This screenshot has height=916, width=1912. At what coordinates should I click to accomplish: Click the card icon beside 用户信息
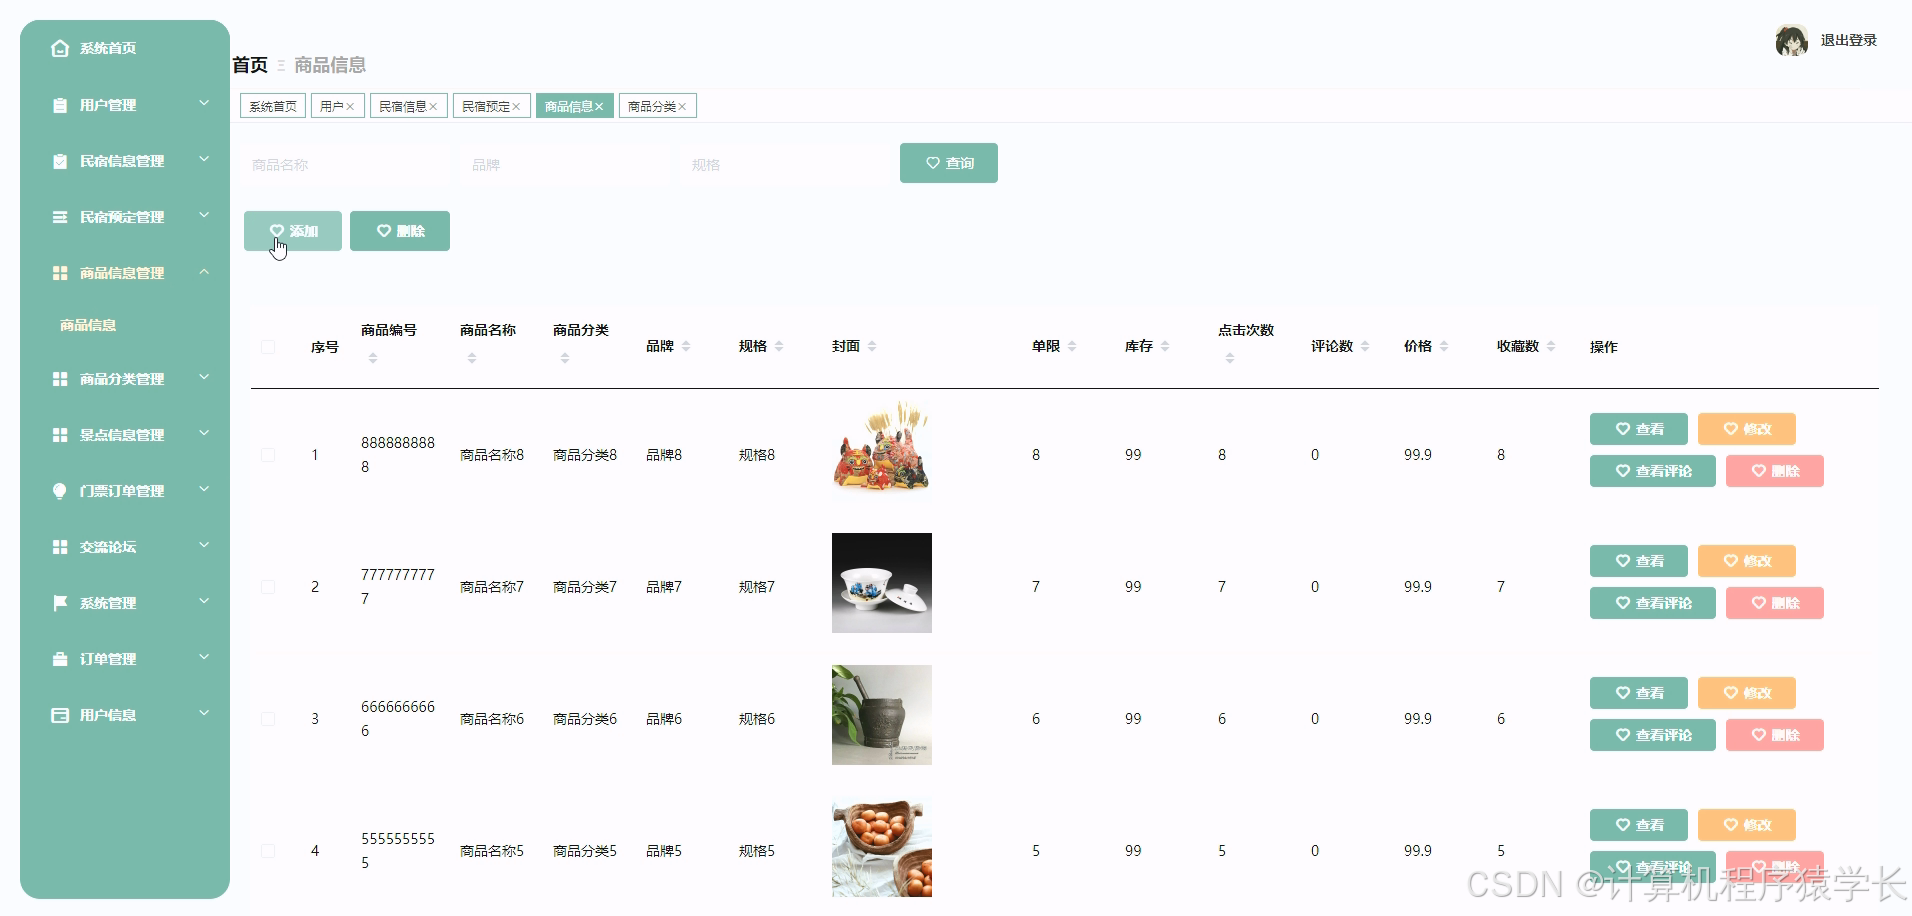click(x=60, y=715)
